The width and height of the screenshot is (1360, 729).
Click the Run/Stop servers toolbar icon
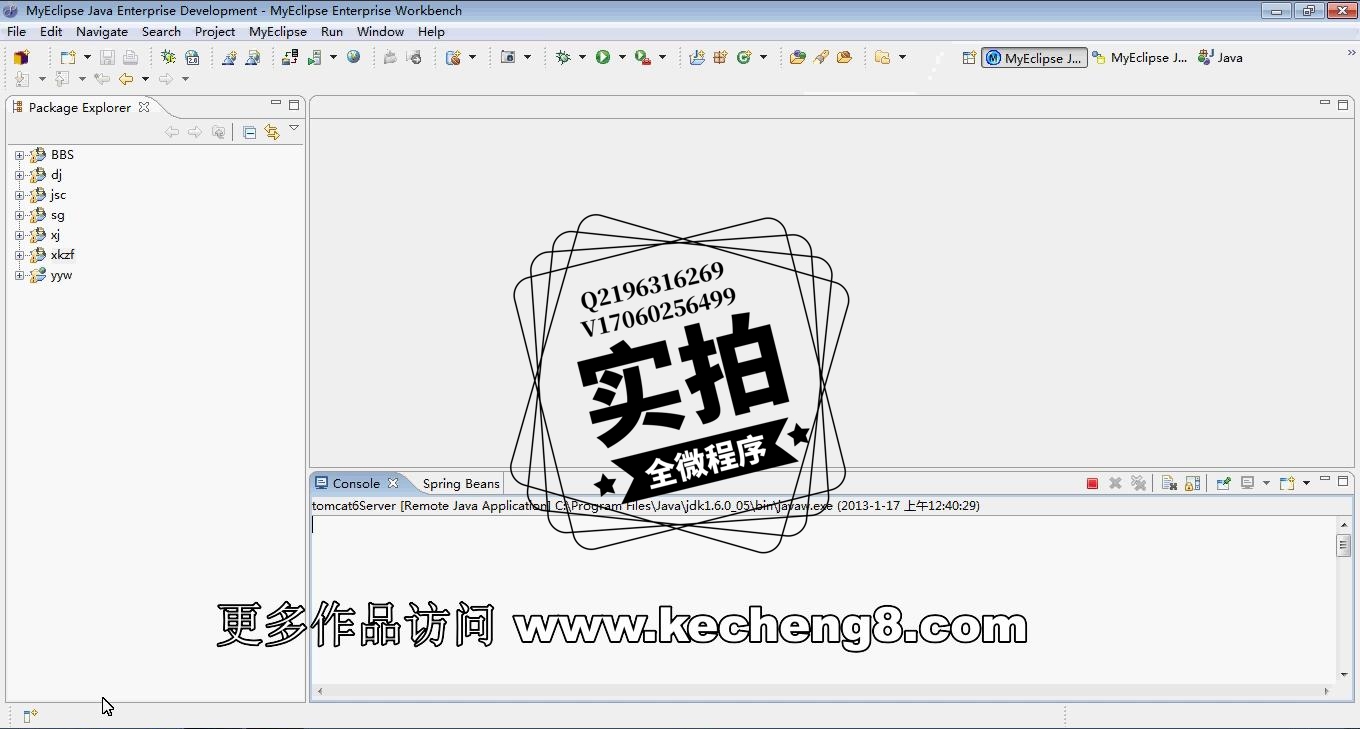(x=315, y=58)
